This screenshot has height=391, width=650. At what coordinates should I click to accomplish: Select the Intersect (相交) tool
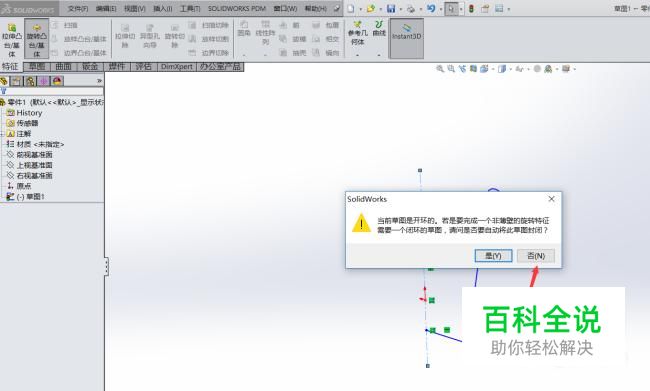click(326, 39)
